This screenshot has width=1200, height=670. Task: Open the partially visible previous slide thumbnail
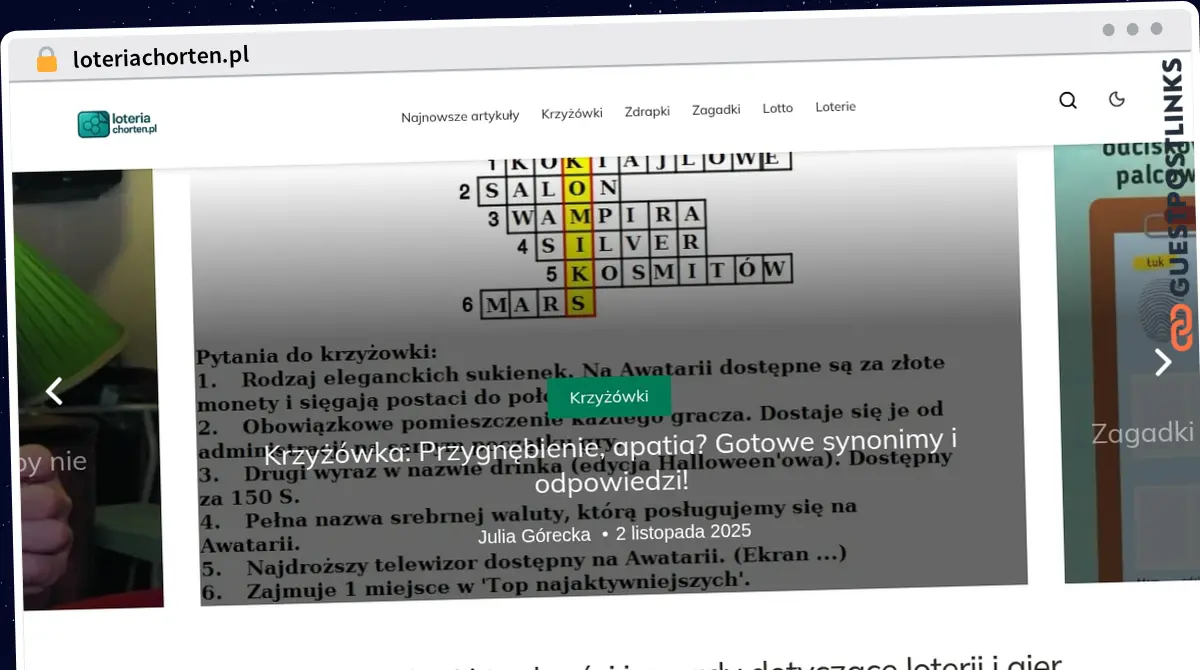point(88,390)
